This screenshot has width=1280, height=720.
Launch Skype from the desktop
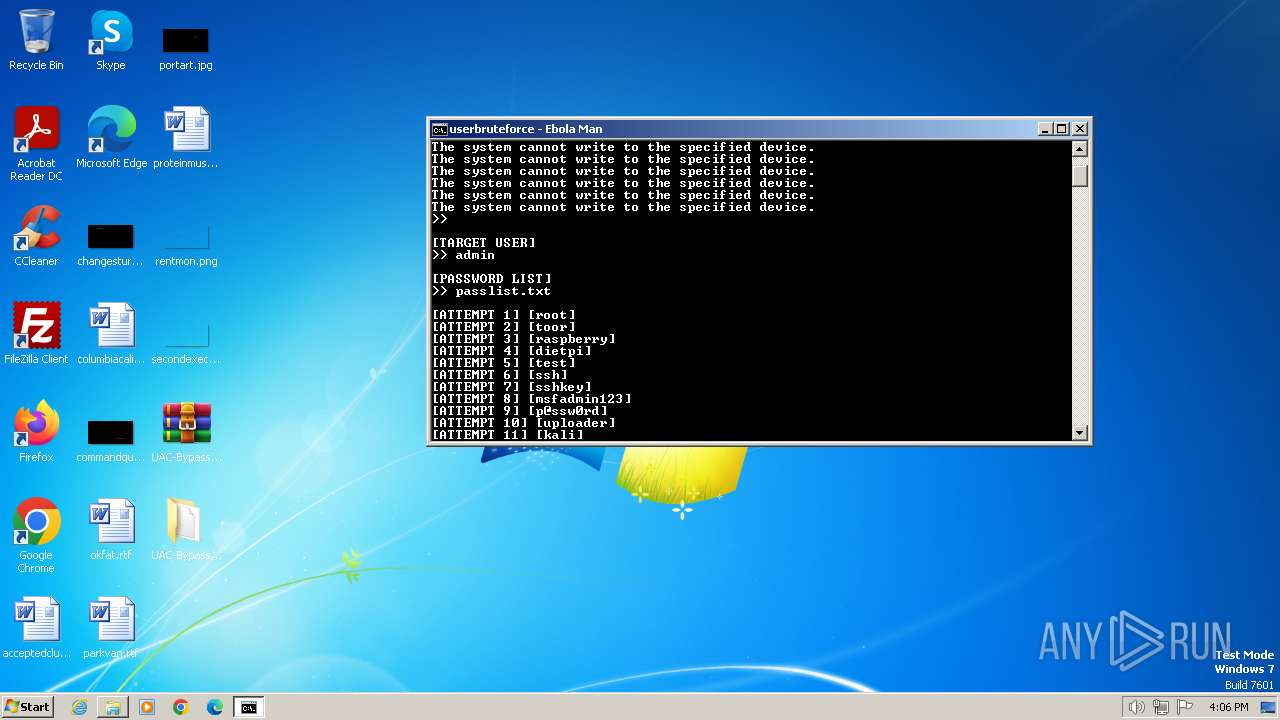point(111,40)
